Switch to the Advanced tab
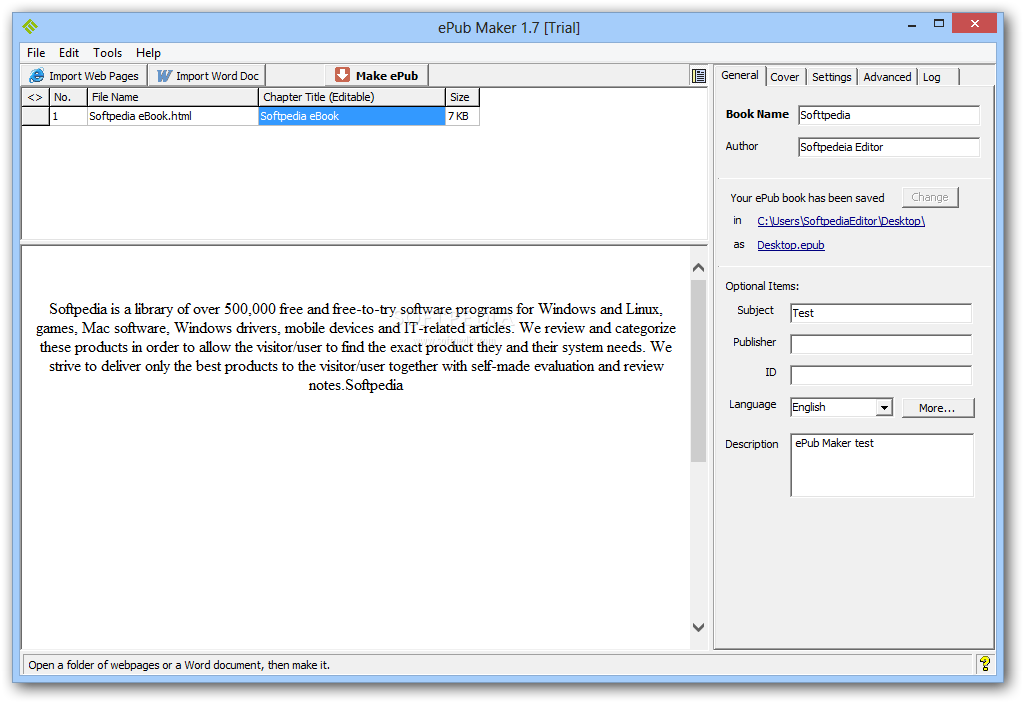Screen dimensions: 1024x703 [887, 77]
